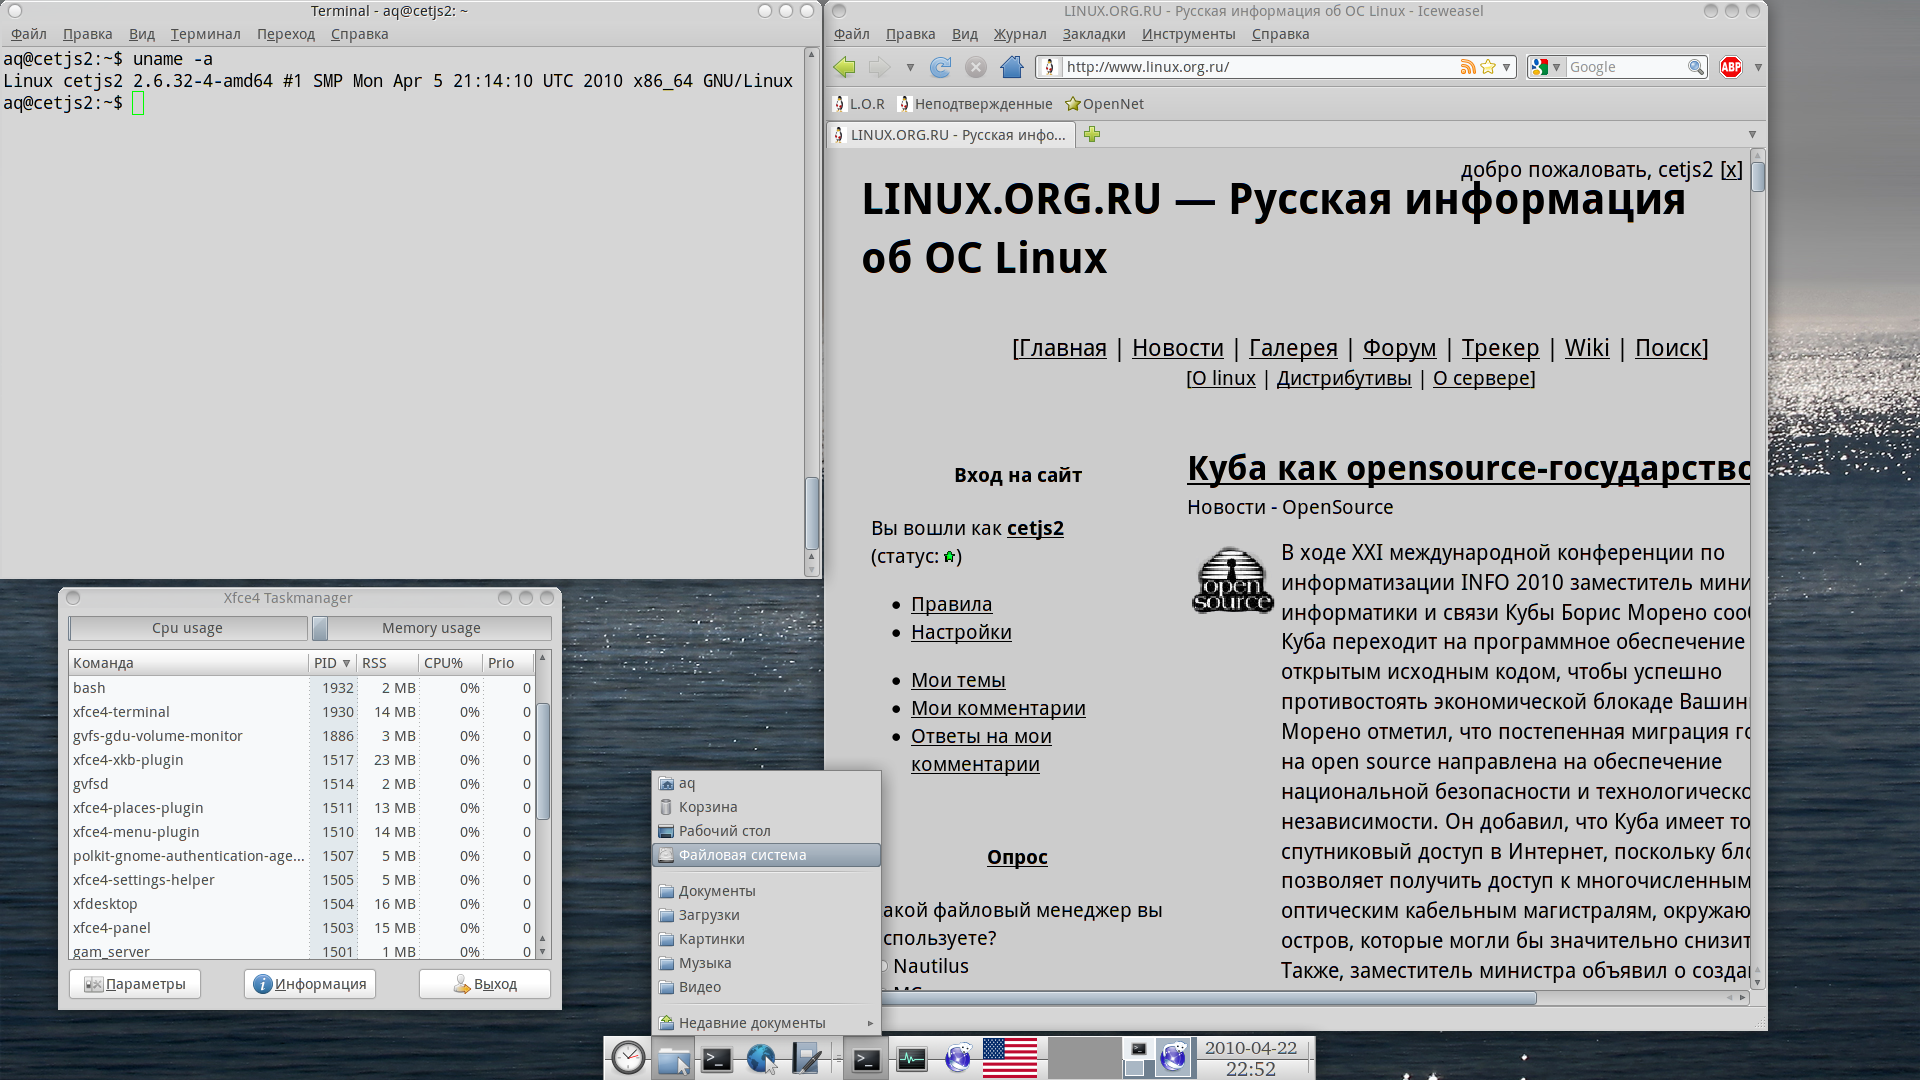The height and width of the screenshot is (1080, 1920).
Task: Open the L.O.R bookmark
Action: (859, 104)
